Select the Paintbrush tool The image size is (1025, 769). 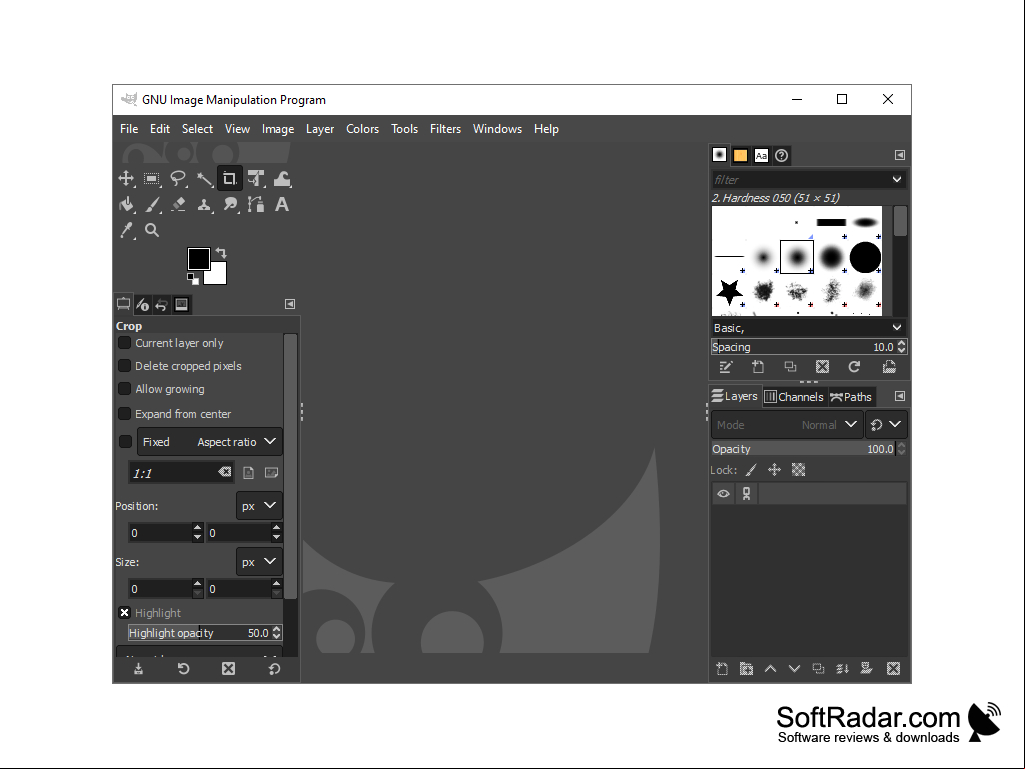click(x=152, y=205)
